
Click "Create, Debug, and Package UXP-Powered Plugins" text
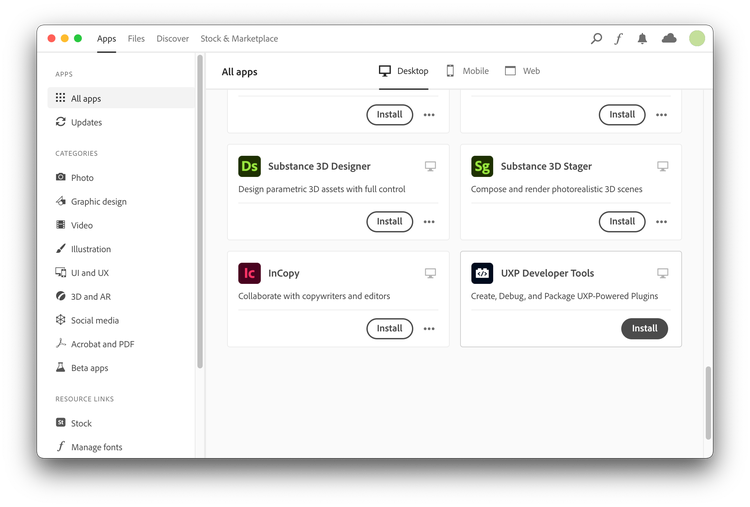(x=564, y=296)
